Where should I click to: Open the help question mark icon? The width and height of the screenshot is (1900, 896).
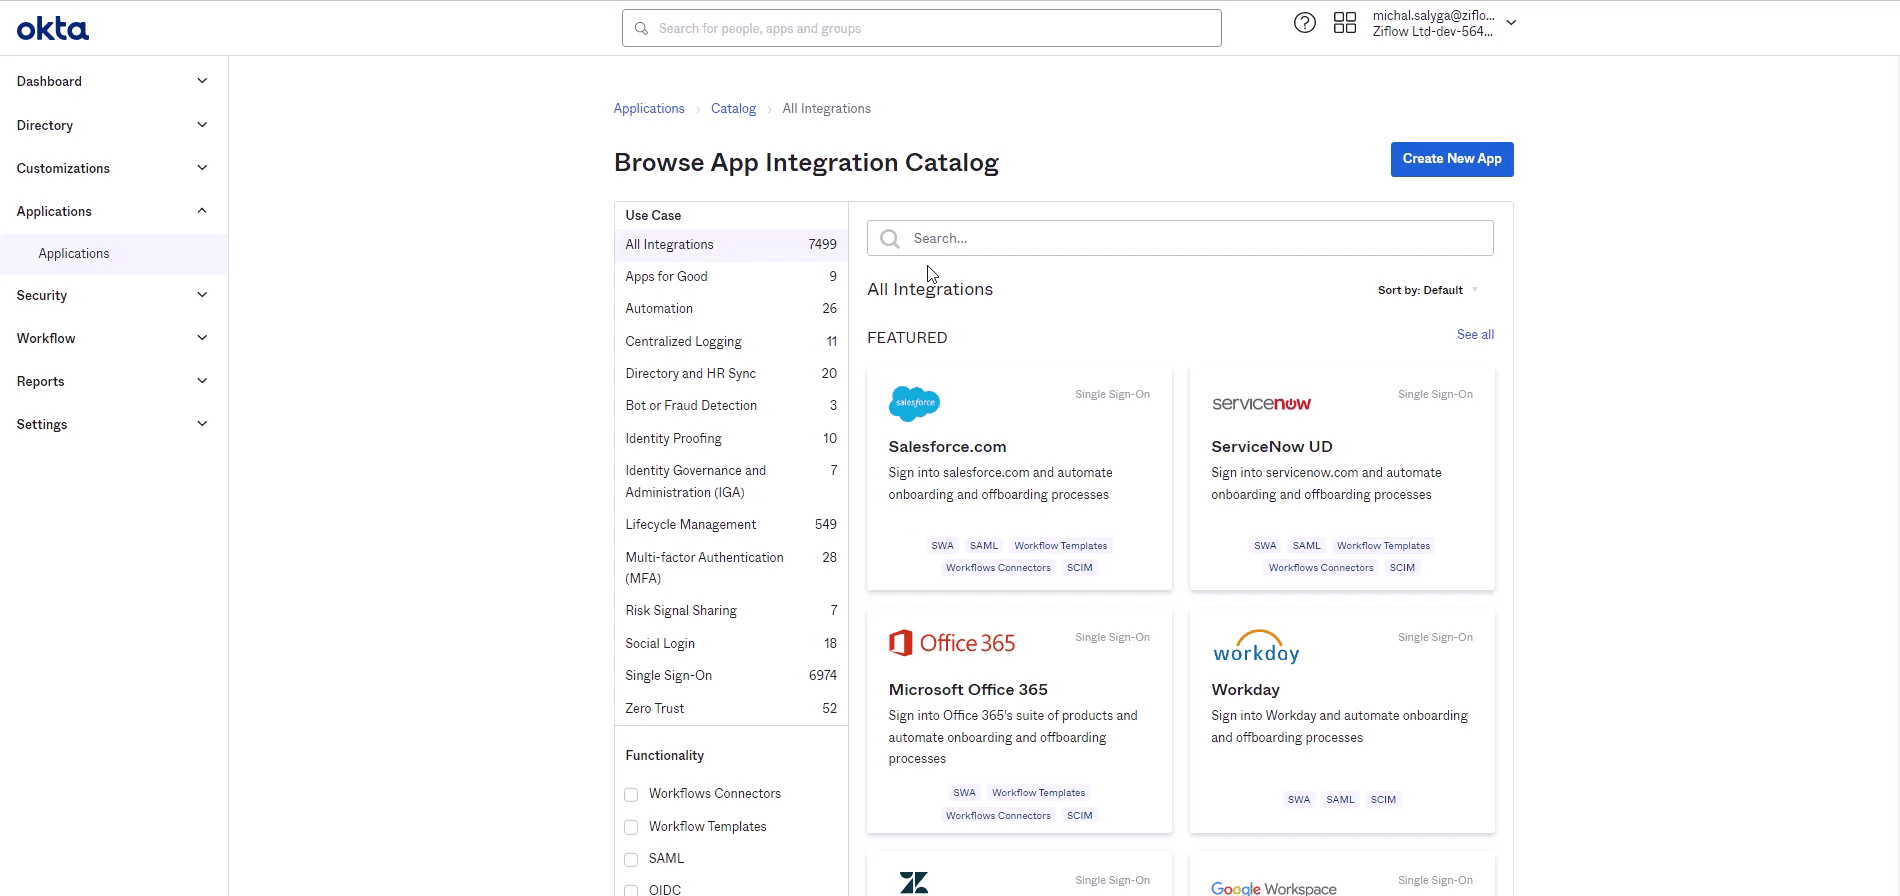(1304, 23)
